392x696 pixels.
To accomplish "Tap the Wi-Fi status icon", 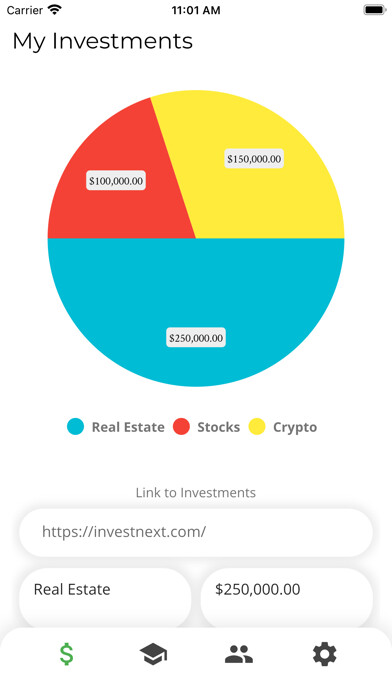I will click(55, 10).
